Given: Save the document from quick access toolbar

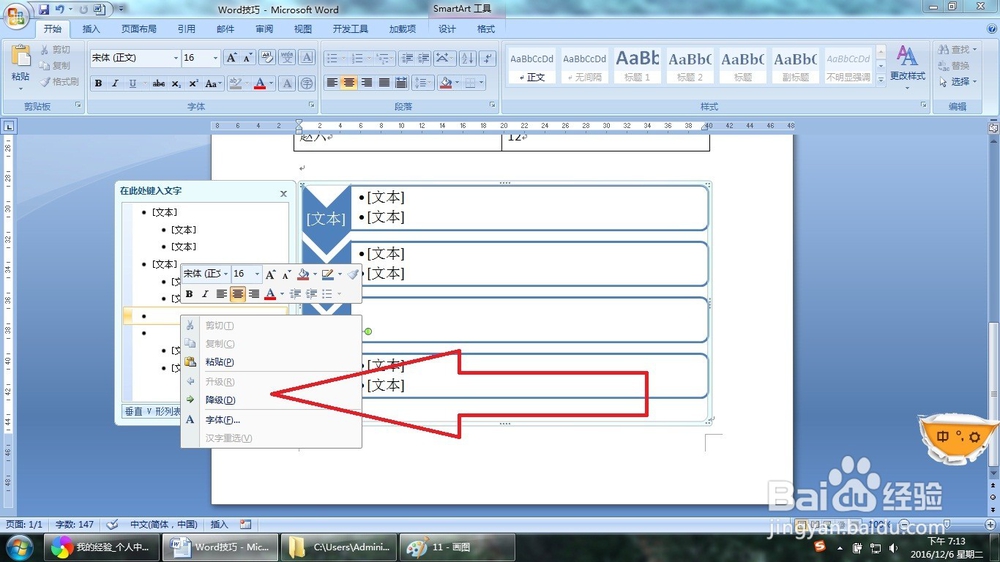Looking at the screenshot, I should [44, 9].
